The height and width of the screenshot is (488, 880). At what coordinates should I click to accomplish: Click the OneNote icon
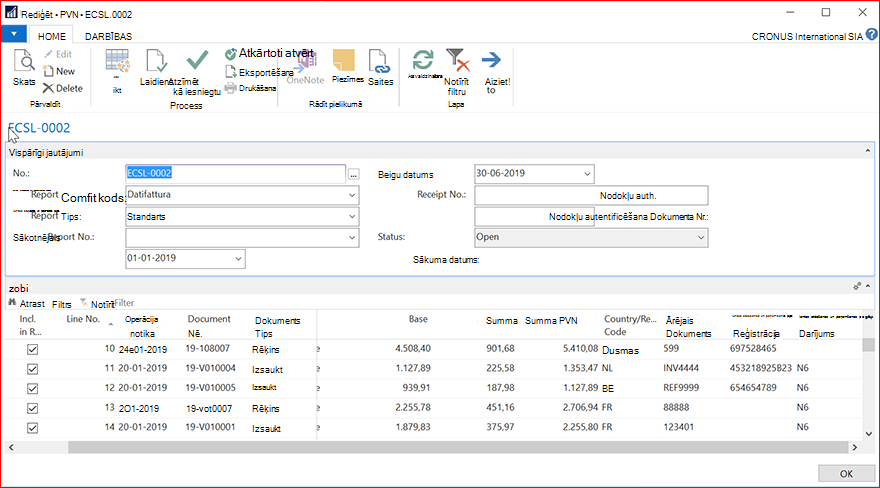click(306, 61)
